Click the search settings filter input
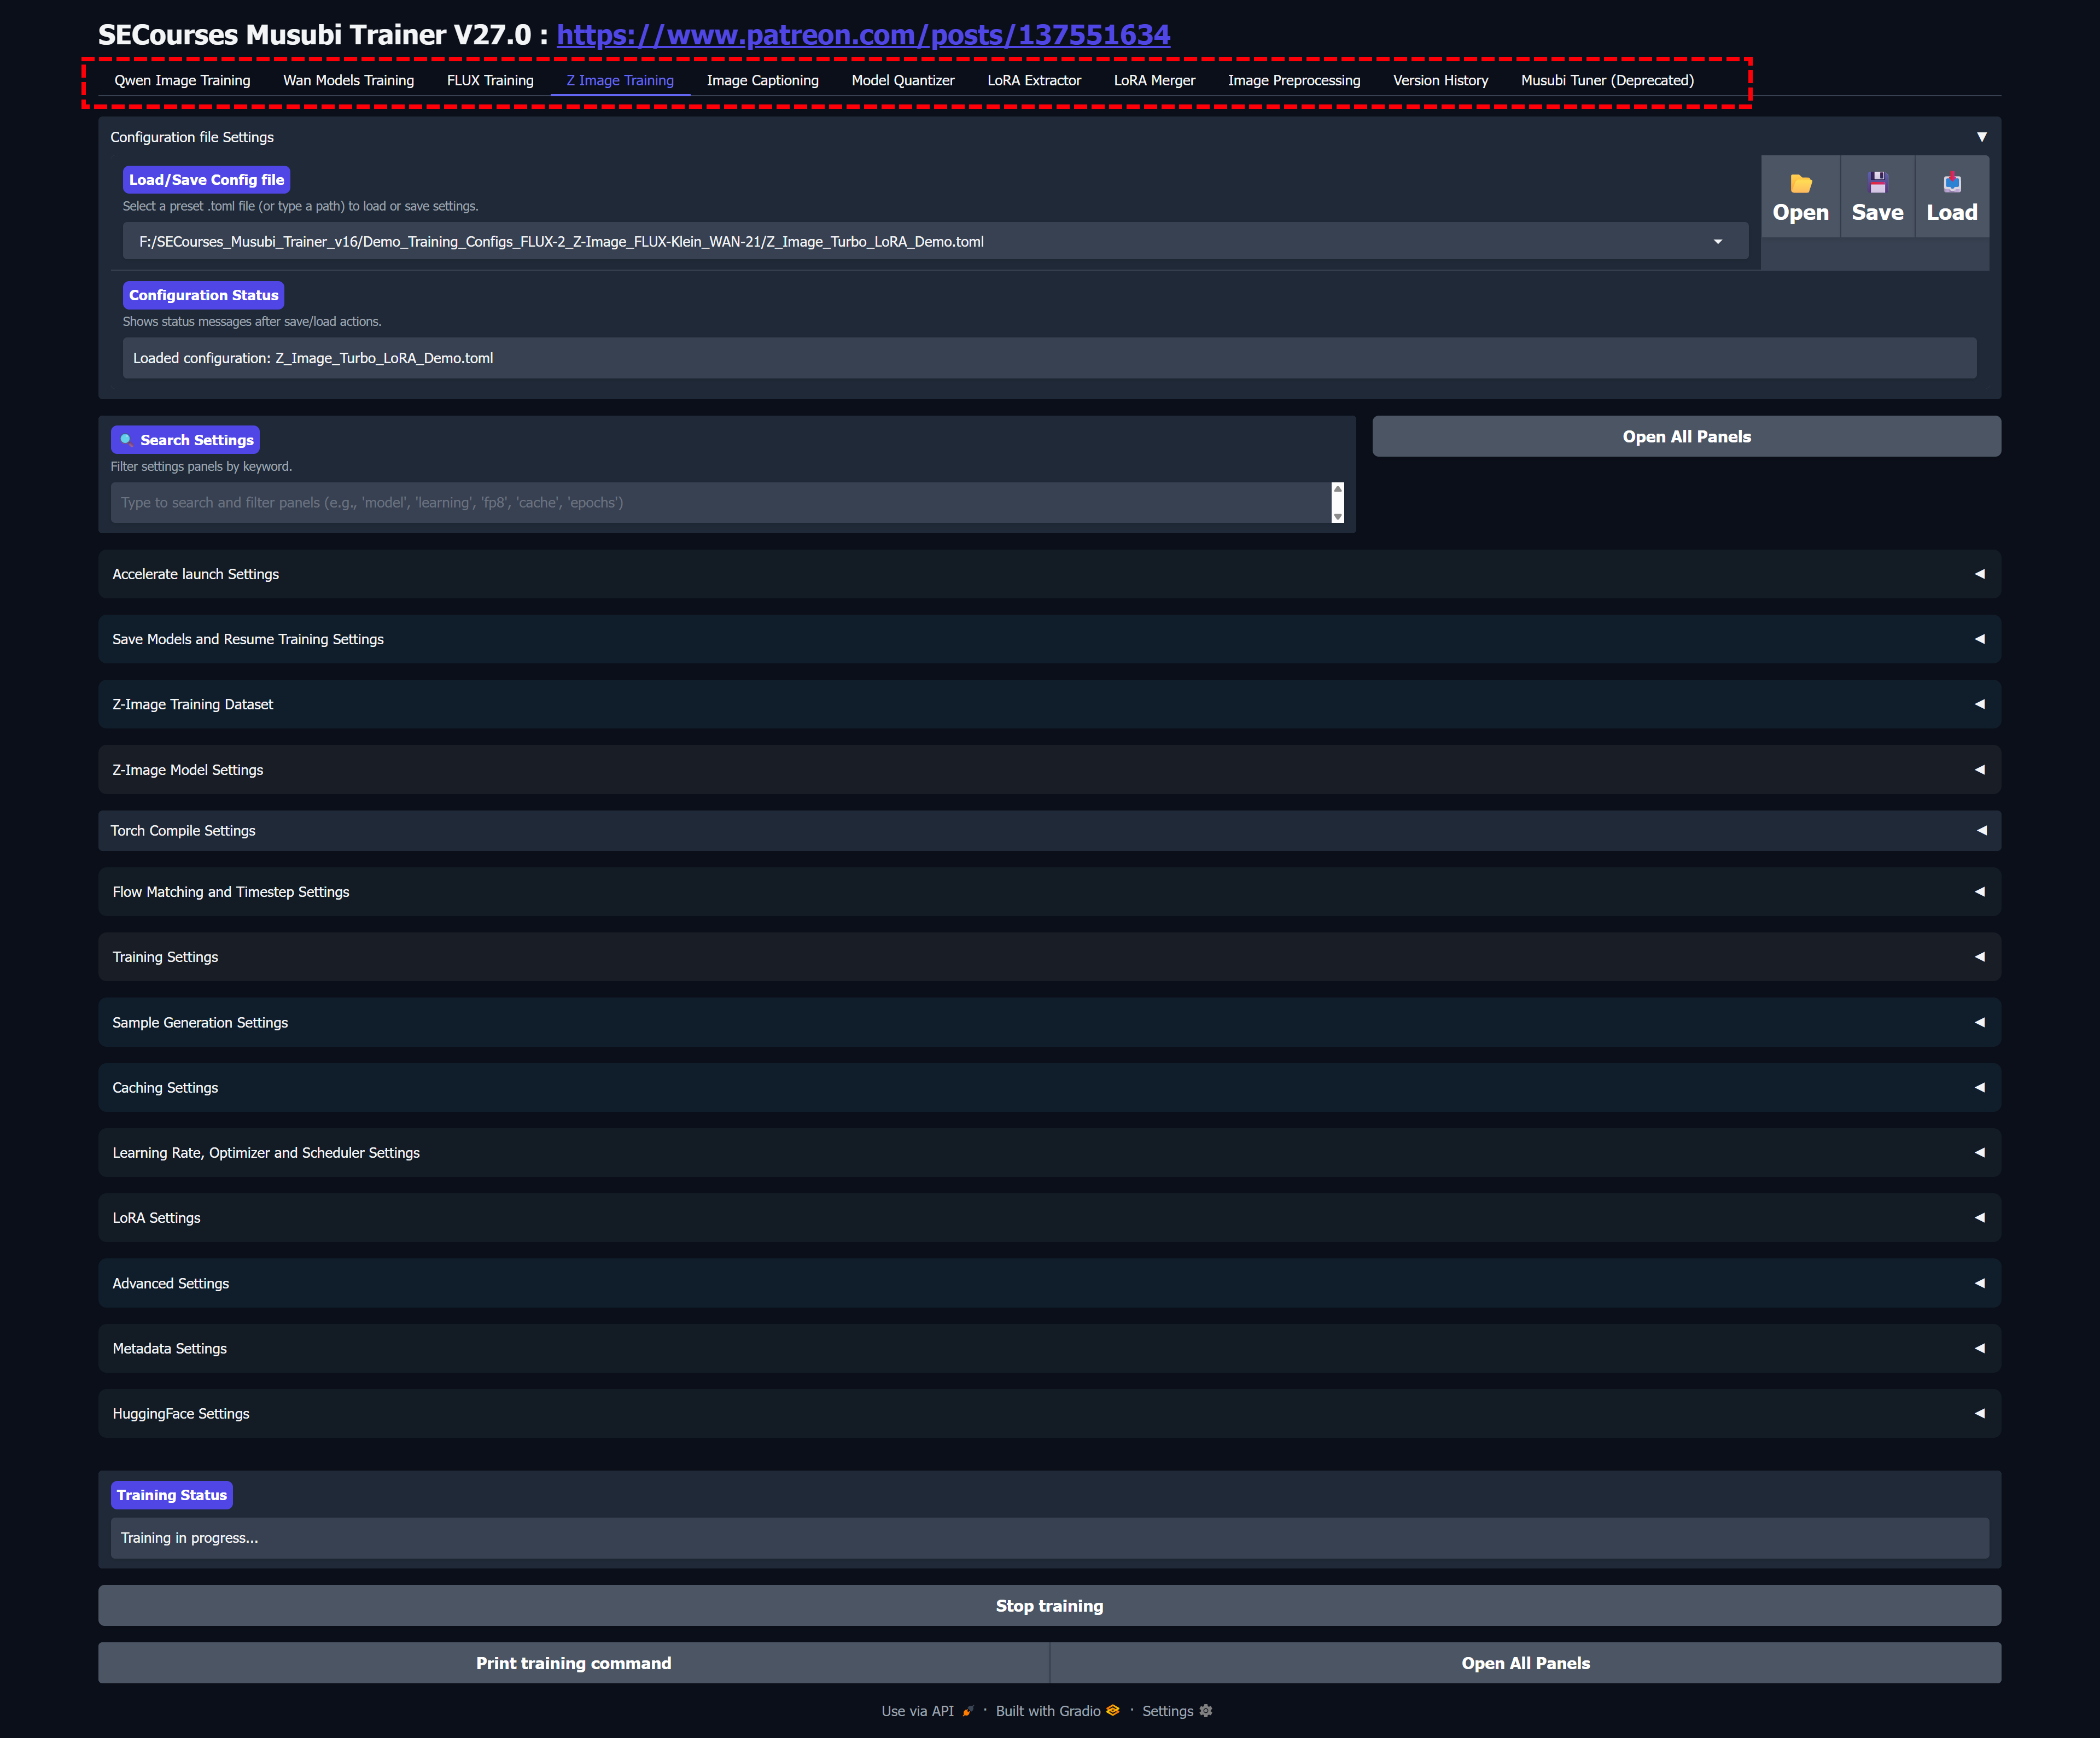The image size is (2100, 1738). [x=720, y=503]
